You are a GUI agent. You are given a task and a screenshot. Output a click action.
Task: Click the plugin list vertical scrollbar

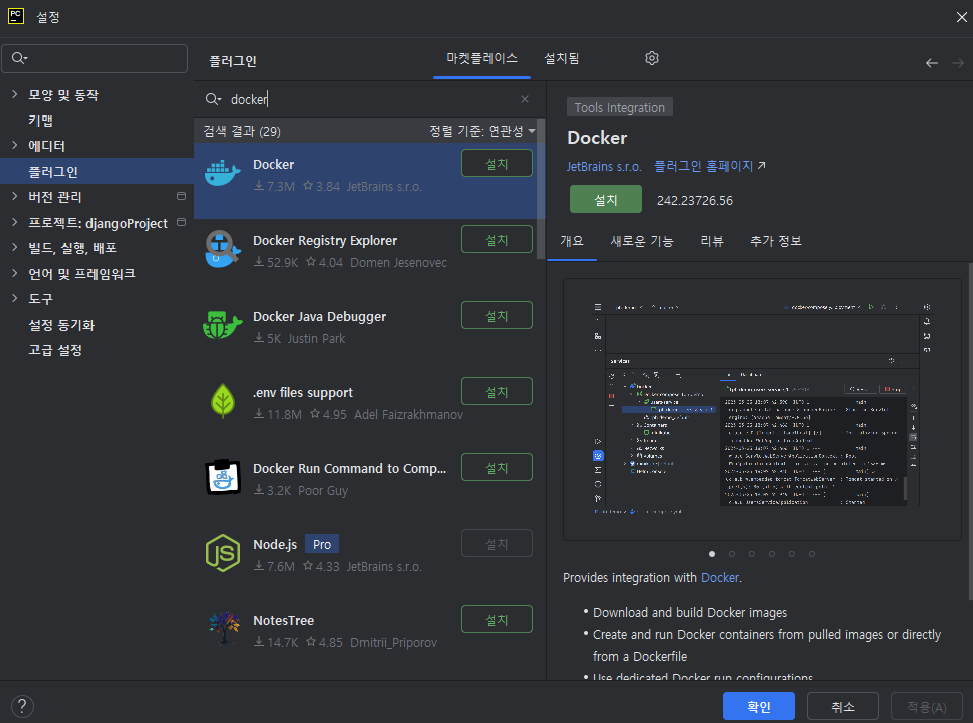[x=541, y=189]
